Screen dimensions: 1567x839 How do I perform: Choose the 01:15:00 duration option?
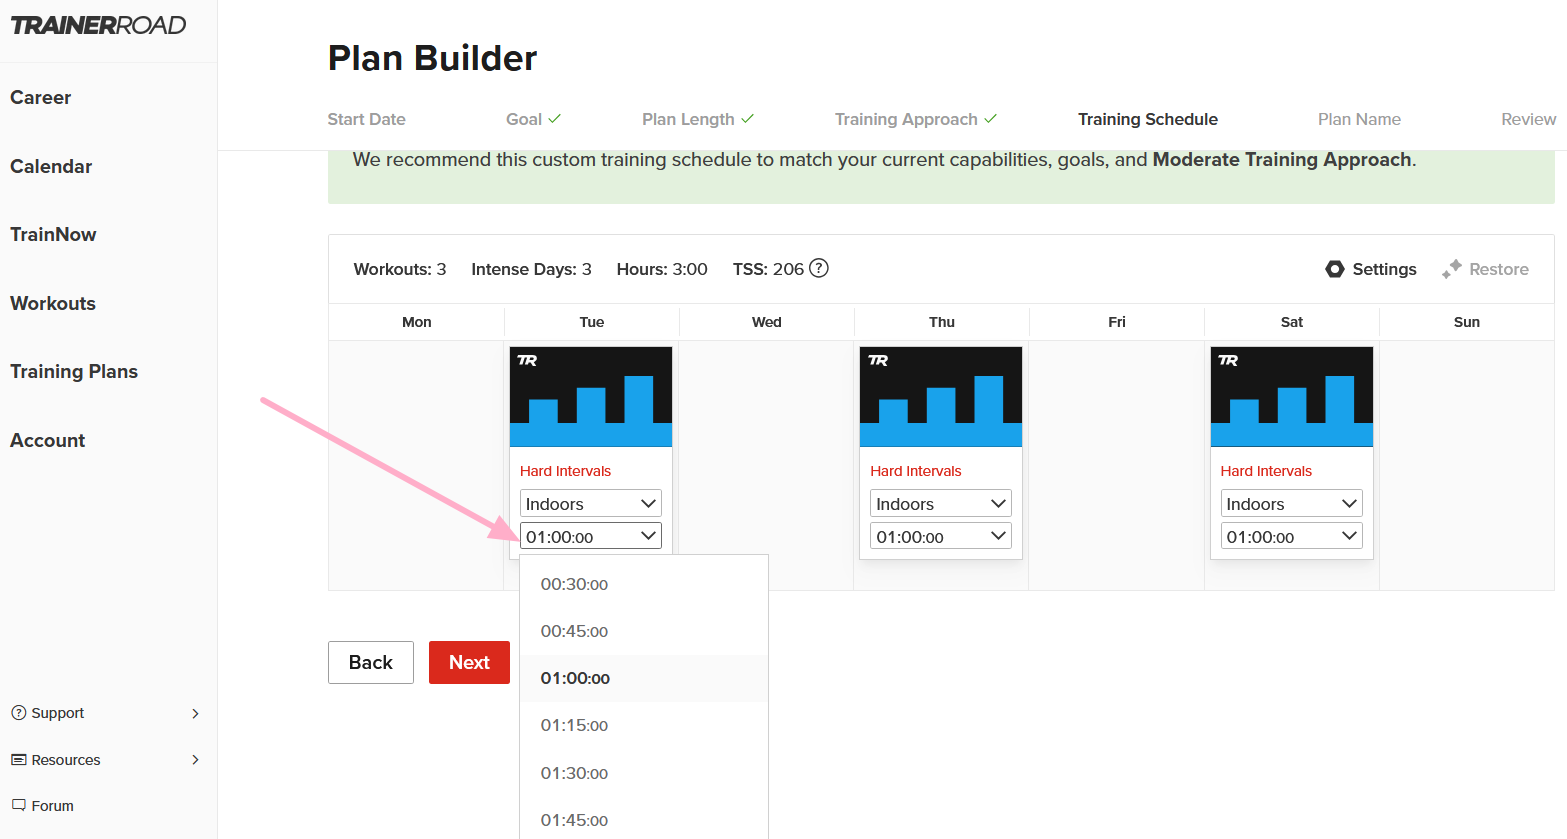(x=644, y=725)
